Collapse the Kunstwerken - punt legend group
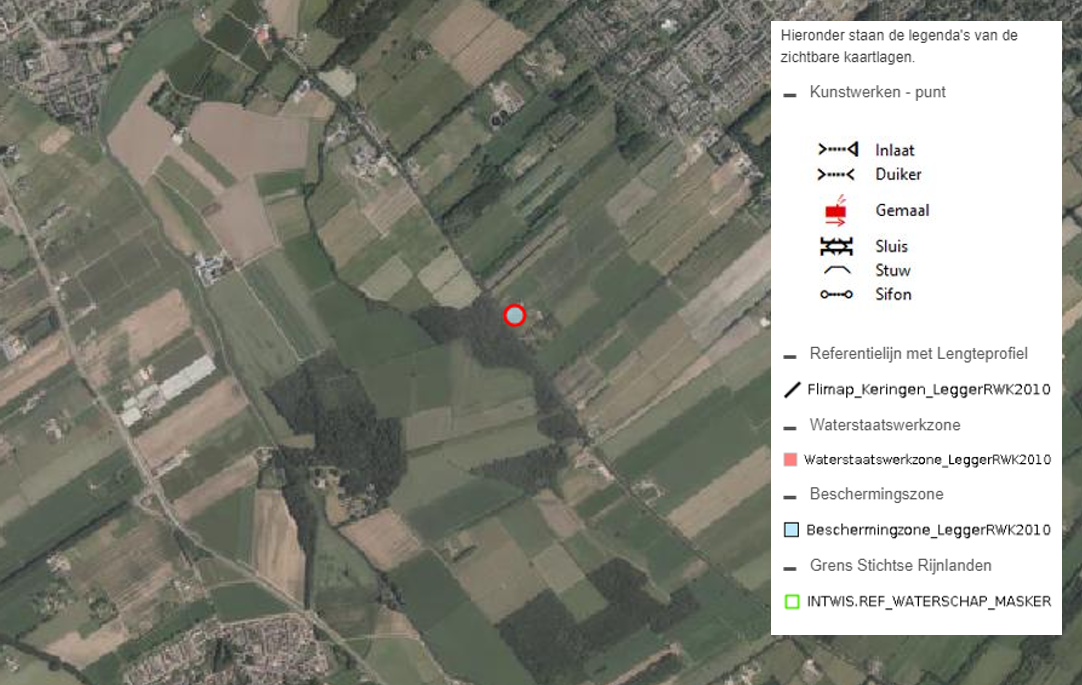 coord(790,95)
